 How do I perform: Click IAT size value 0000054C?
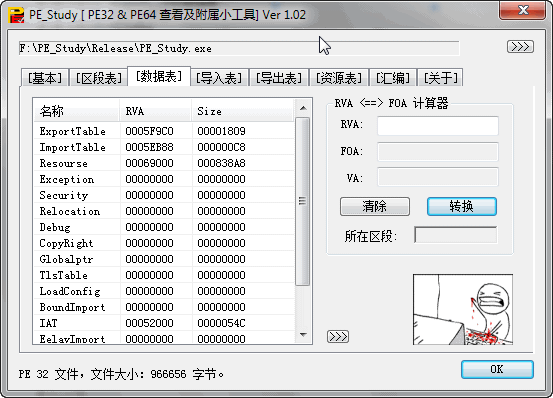(221, 323)
